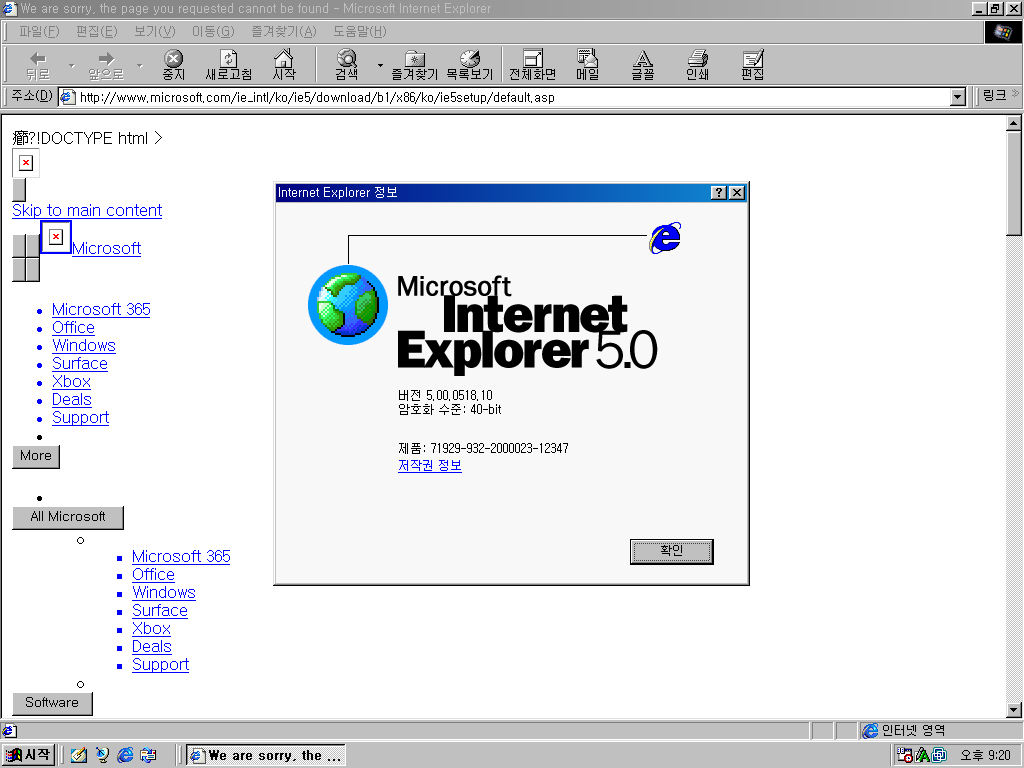Open the first Microsoft 365 link
Image resolution: width=1024 pixels, height=768 pixels.
101,310
